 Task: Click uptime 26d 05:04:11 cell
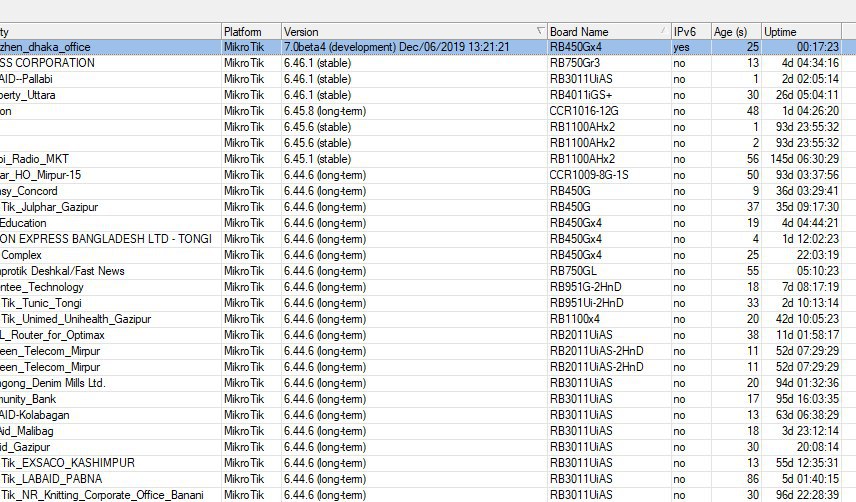[x=801, y=95]
